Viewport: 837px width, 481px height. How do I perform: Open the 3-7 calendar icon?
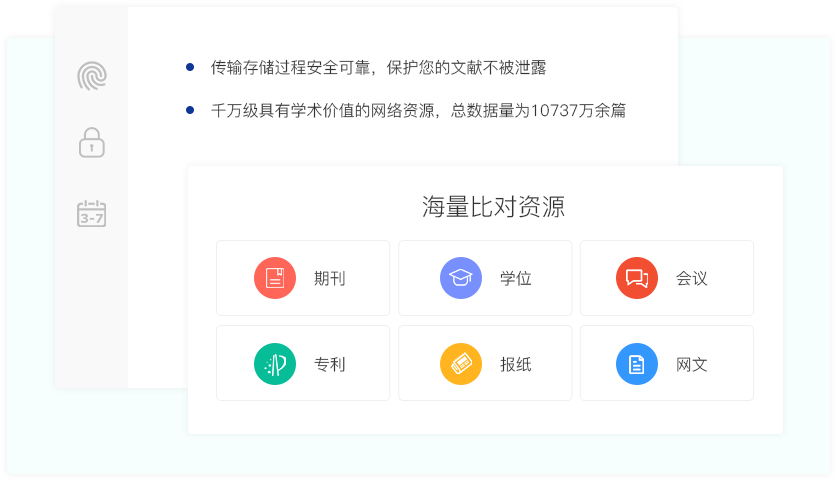pos(92,213)
